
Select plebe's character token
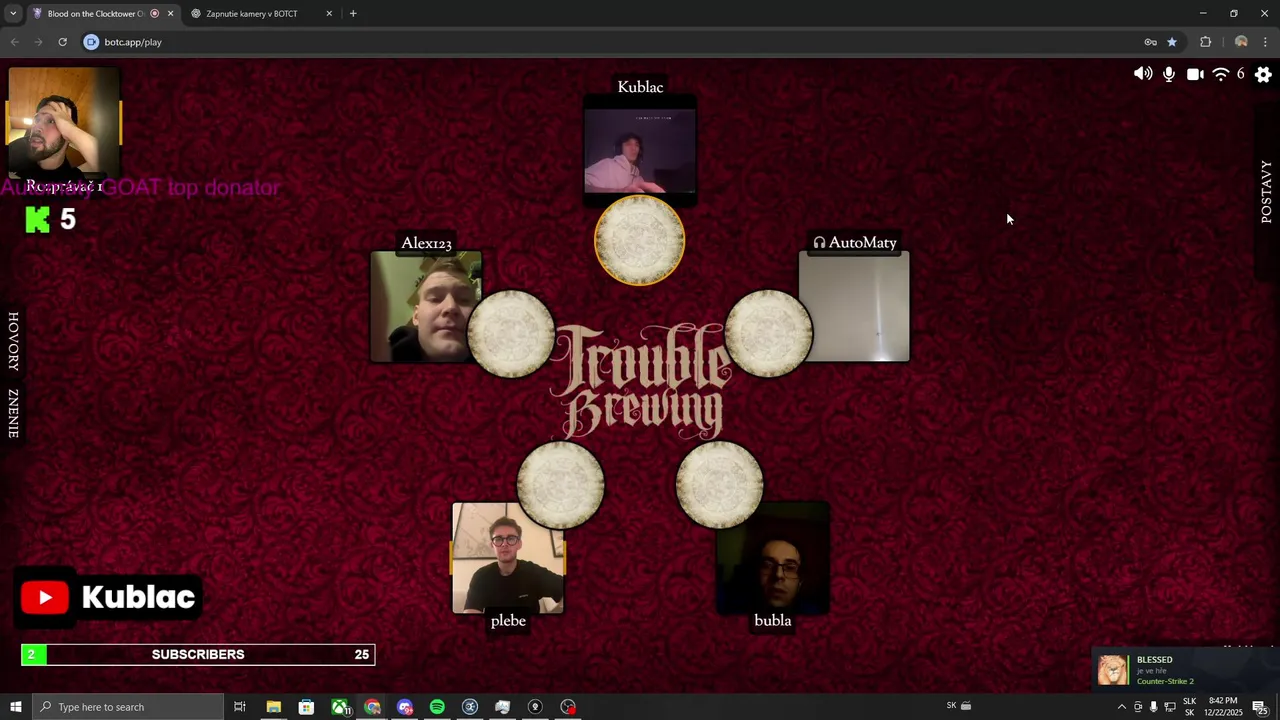tap(561, 485)
